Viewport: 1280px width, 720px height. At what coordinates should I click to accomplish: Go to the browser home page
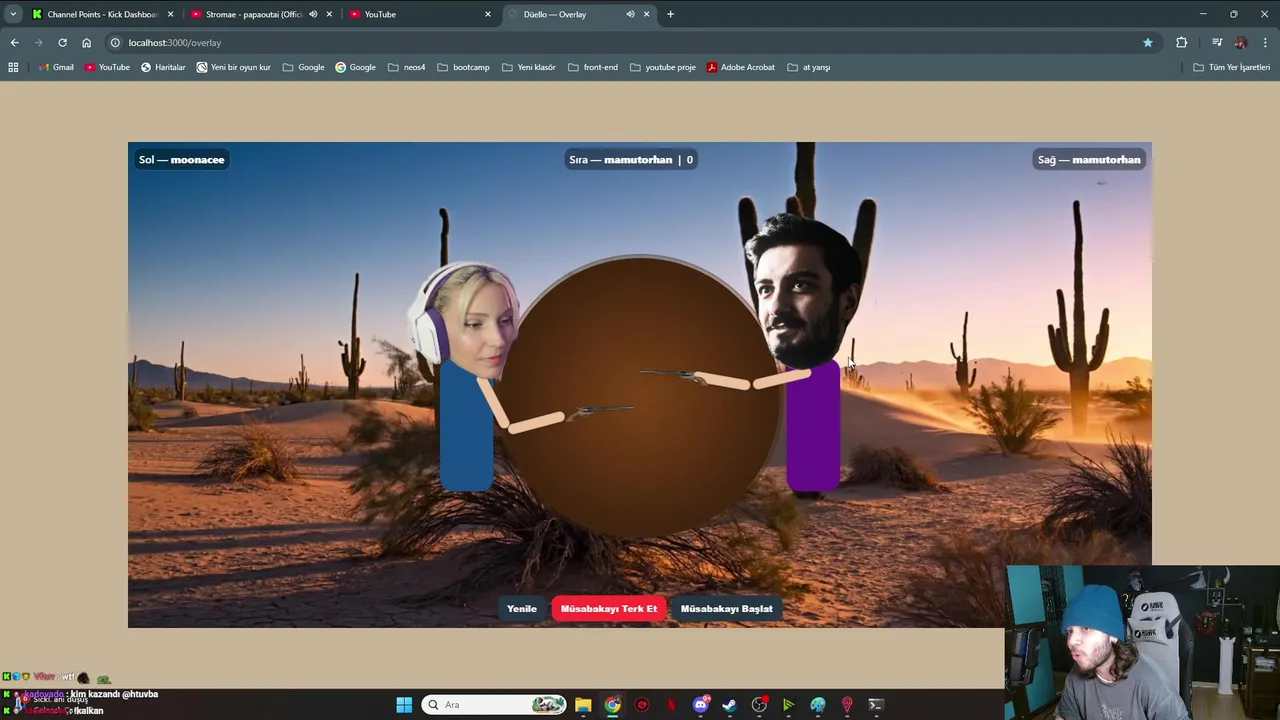(86, 43)
